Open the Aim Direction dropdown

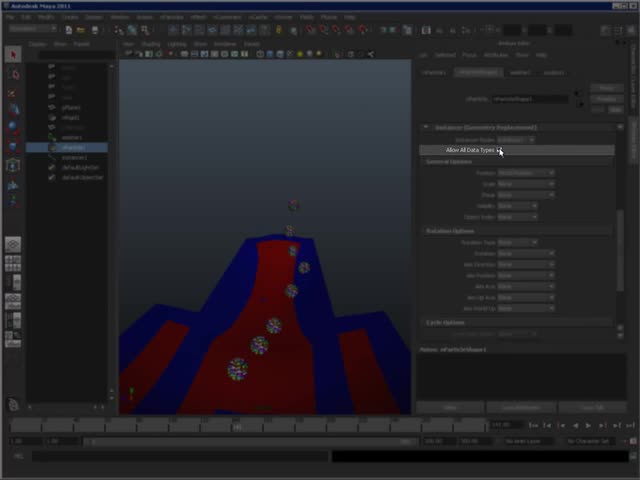(x=526, y=264)
